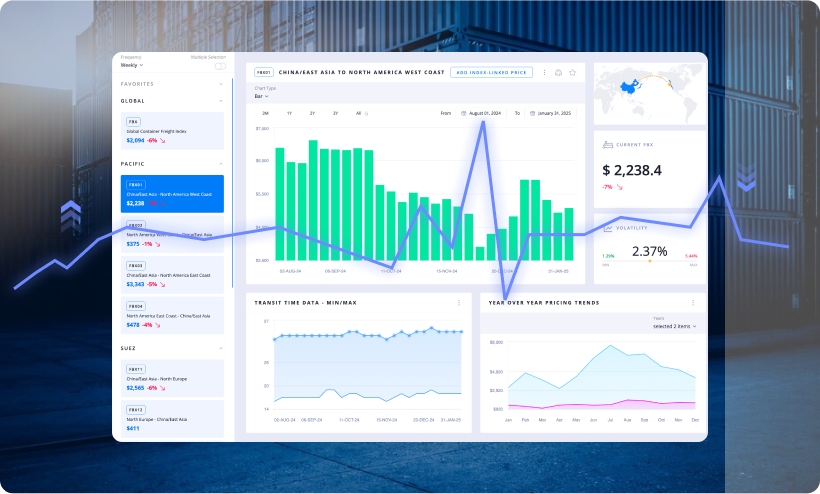Favorite this lane with the star icon
820x494 pixels.
click(573, 72)
